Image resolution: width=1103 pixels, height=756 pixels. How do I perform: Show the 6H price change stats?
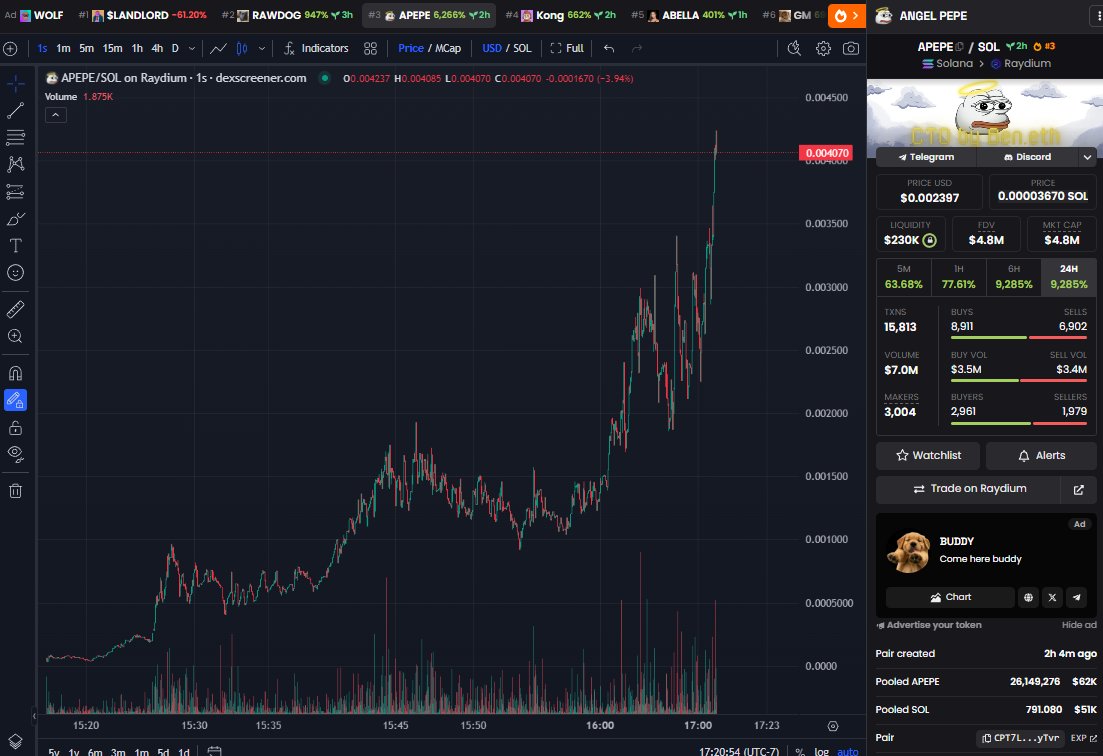pyautogui.click(x=1014, y=277)
